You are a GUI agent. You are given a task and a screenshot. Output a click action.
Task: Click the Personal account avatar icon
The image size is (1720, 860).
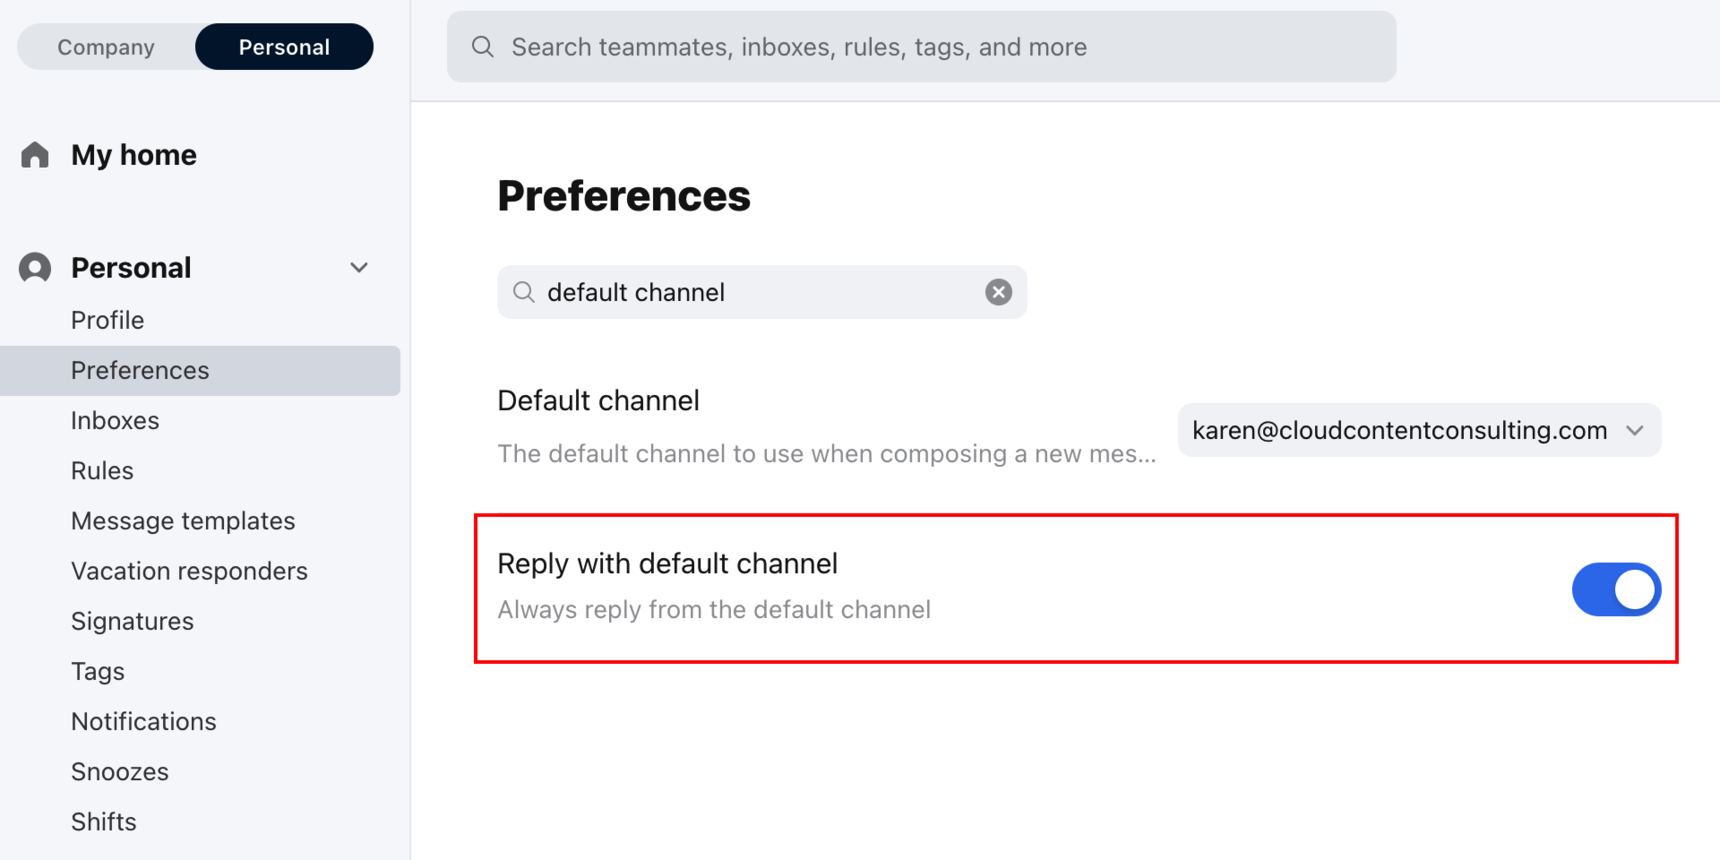[34, 267]
